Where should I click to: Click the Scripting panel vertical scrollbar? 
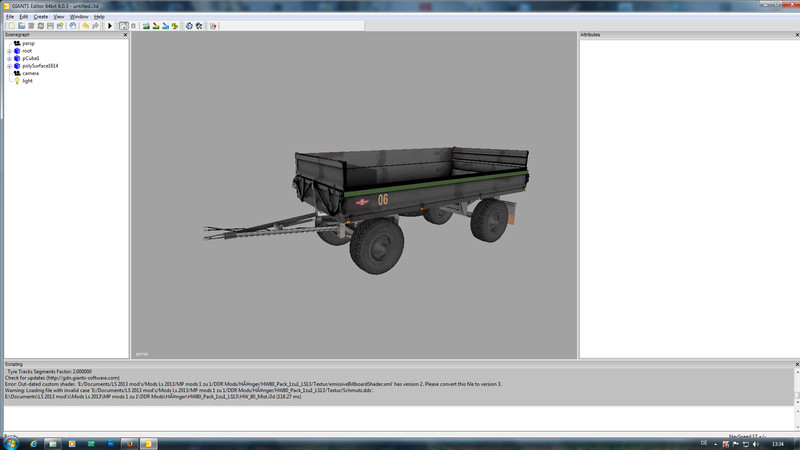tap(797, 387)
